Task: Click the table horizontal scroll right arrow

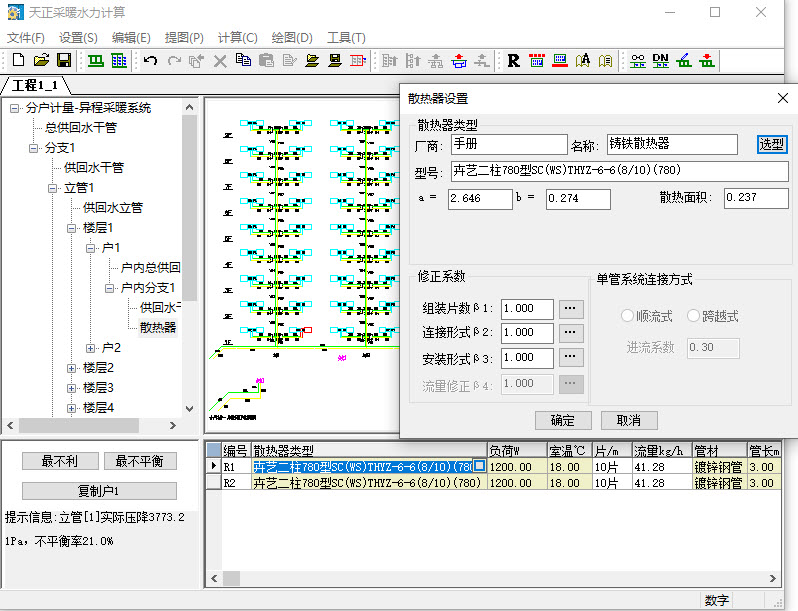Action: (x=773, y=578)
